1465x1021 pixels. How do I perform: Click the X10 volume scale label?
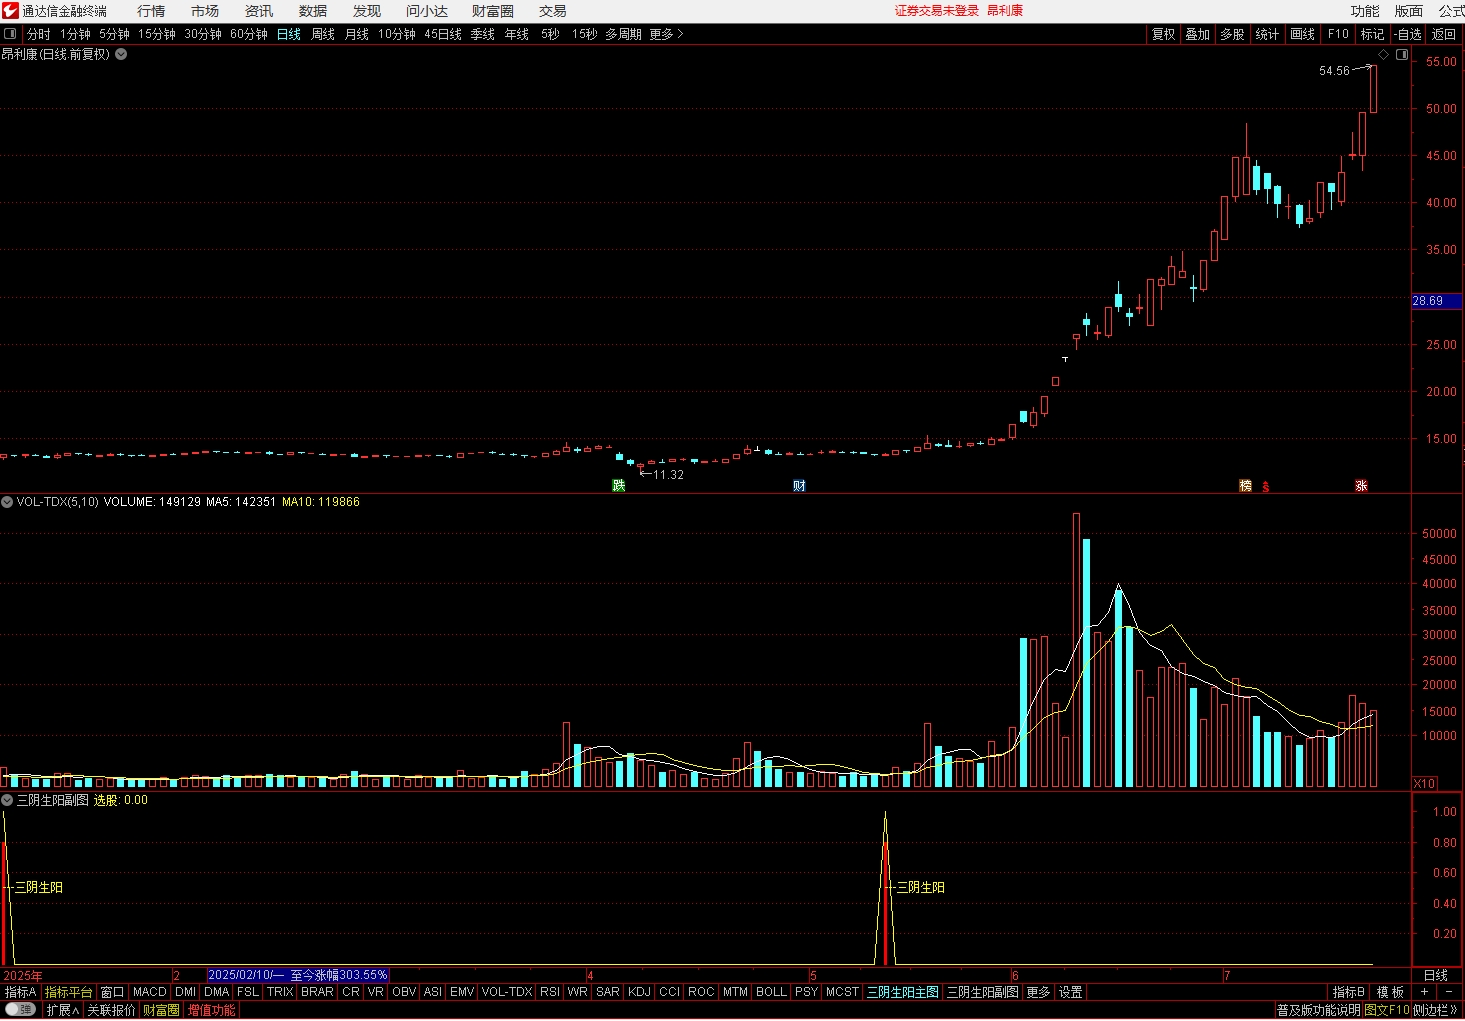(x=1425, y=784)
